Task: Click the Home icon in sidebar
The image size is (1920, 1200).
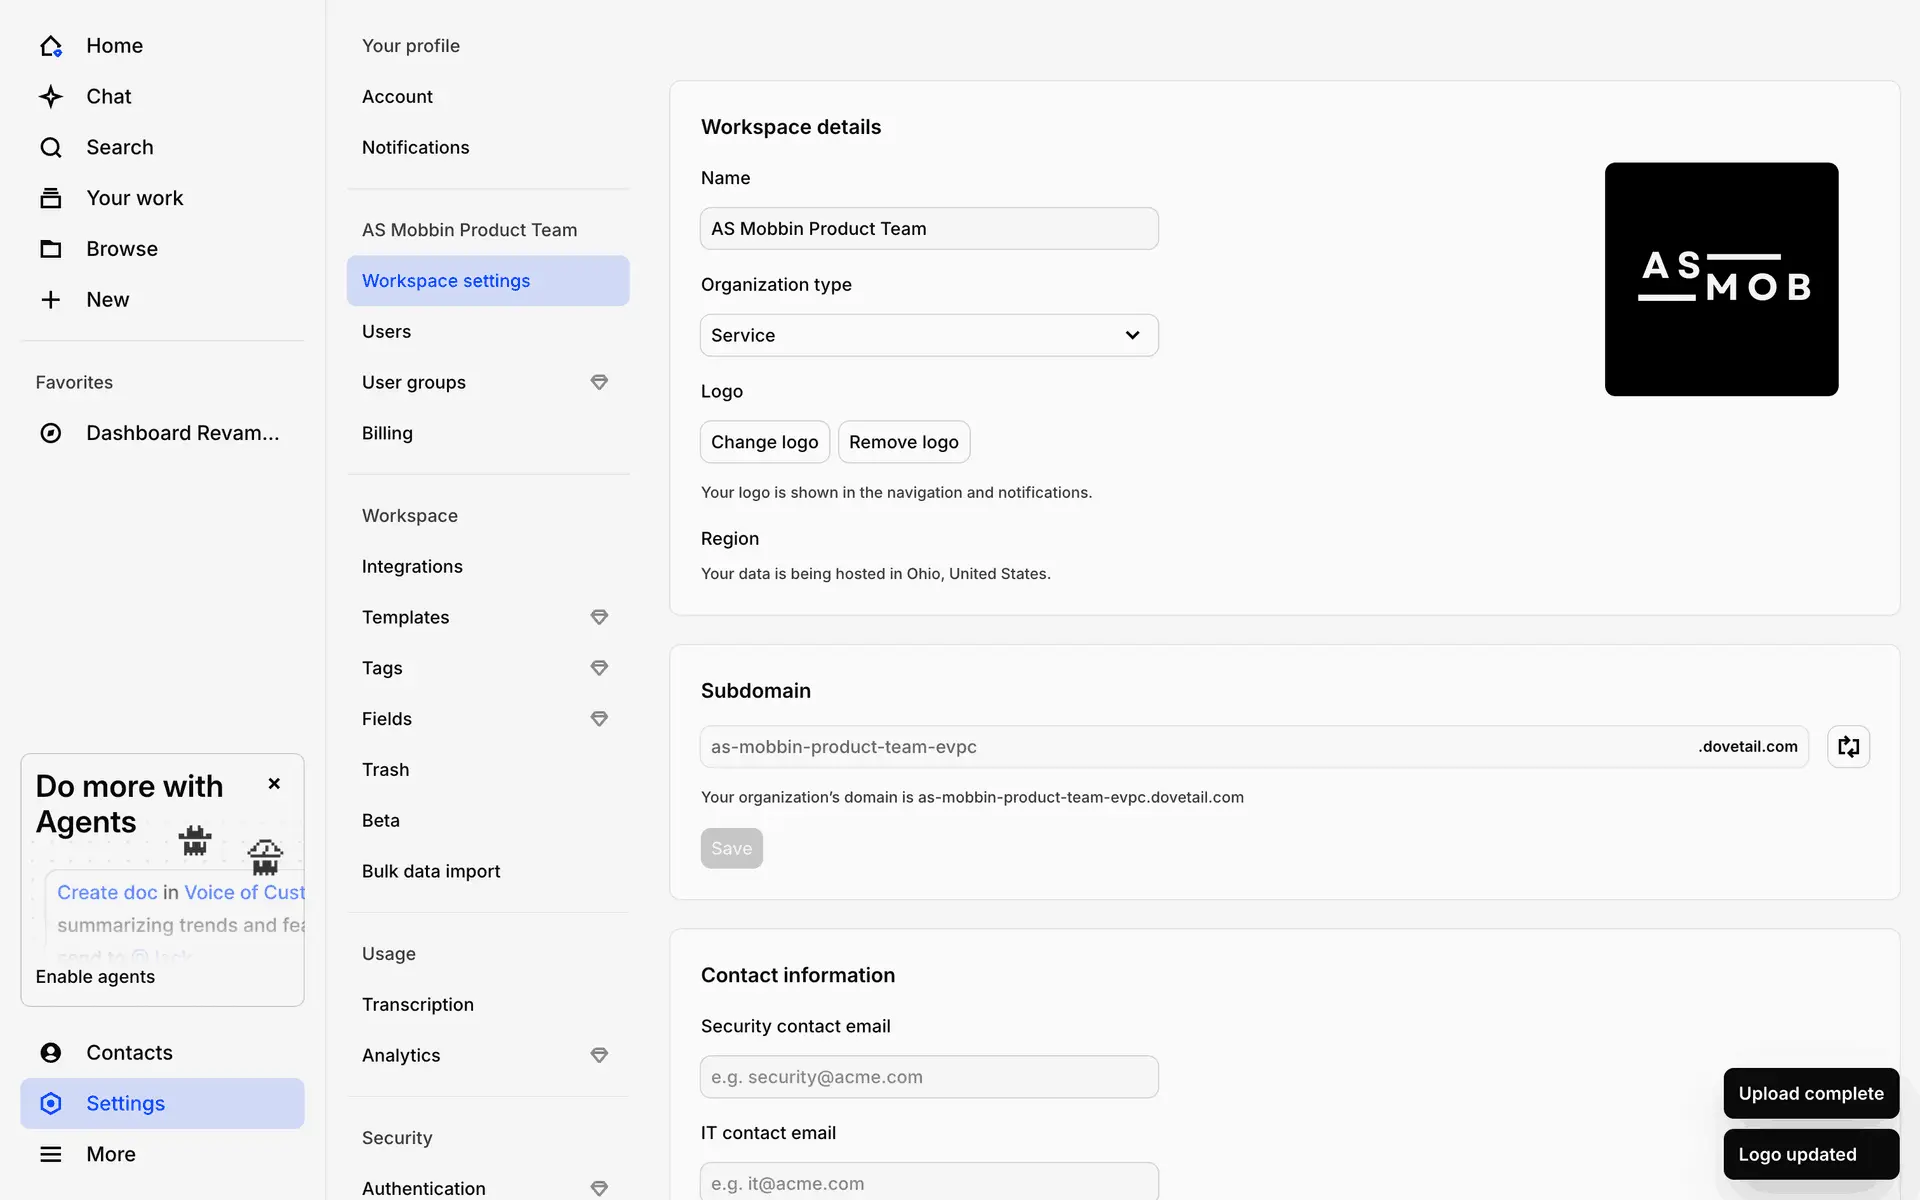Action: point(50,46)
